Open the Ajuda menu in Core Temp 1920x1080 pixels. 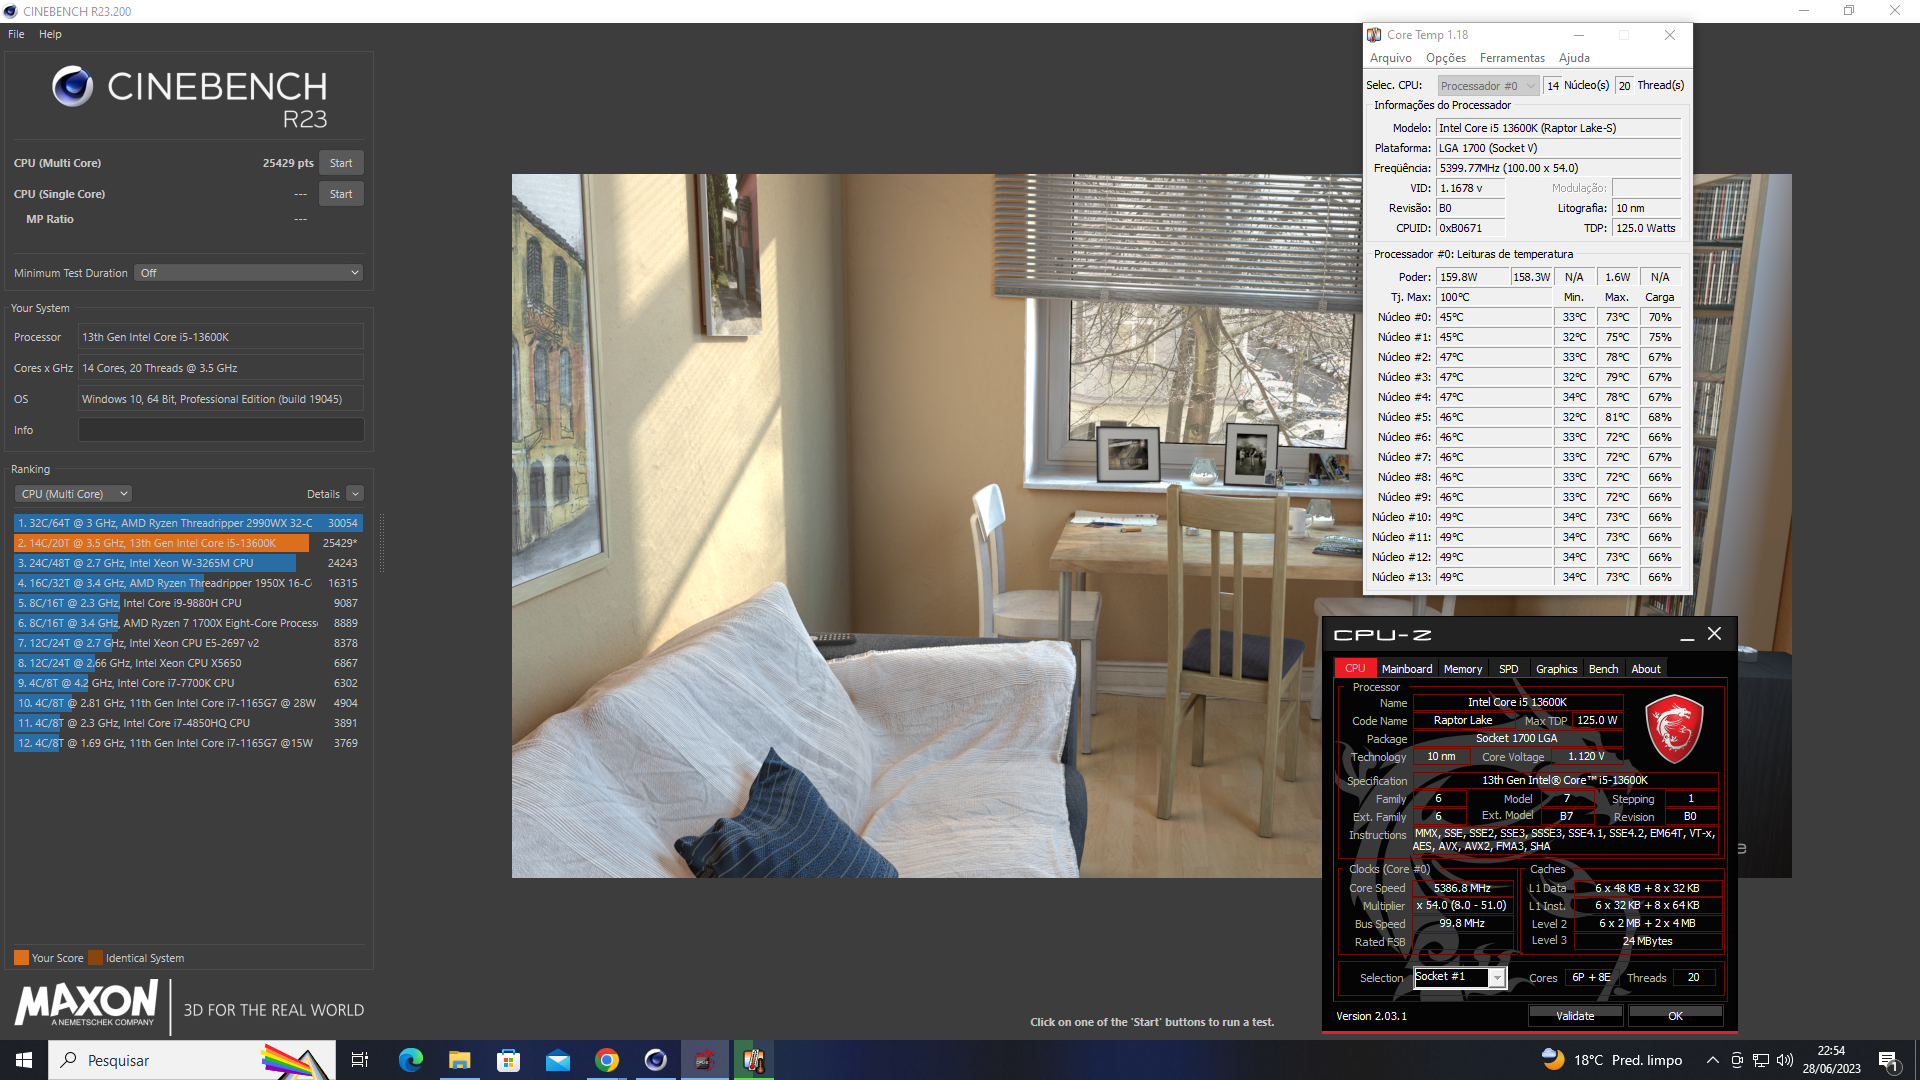pyautogui.click(x=1574, y=58)
